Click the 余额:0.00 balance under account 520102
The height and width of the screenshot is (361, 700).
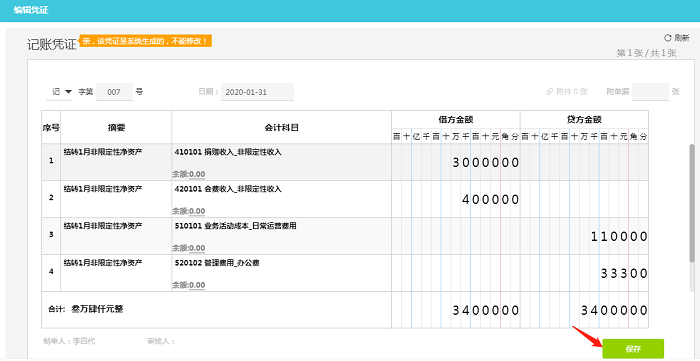[189, 285]
